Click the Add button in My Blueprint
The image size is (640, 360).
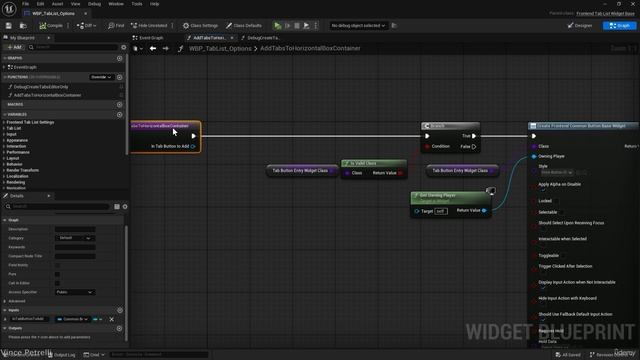point(15,47)
